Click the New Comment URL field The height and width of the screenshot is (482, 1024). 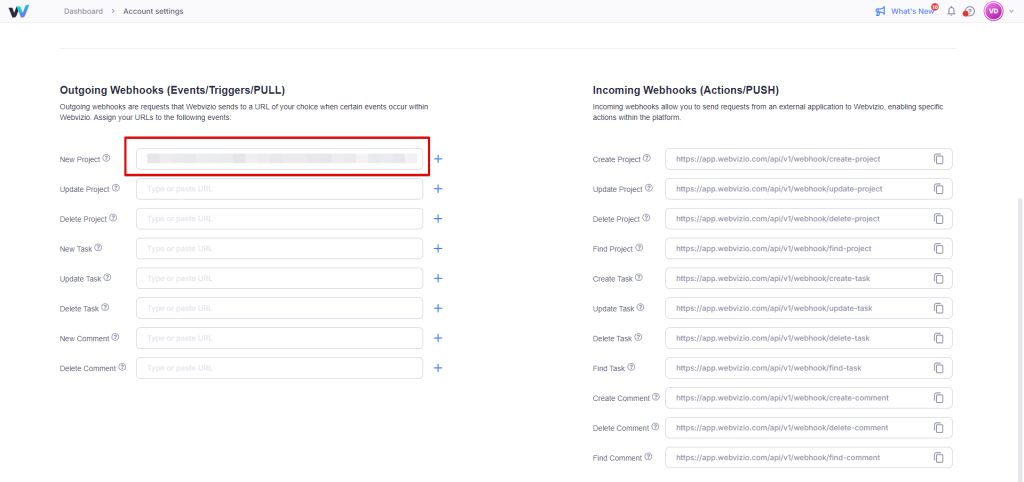pos(279,339)
